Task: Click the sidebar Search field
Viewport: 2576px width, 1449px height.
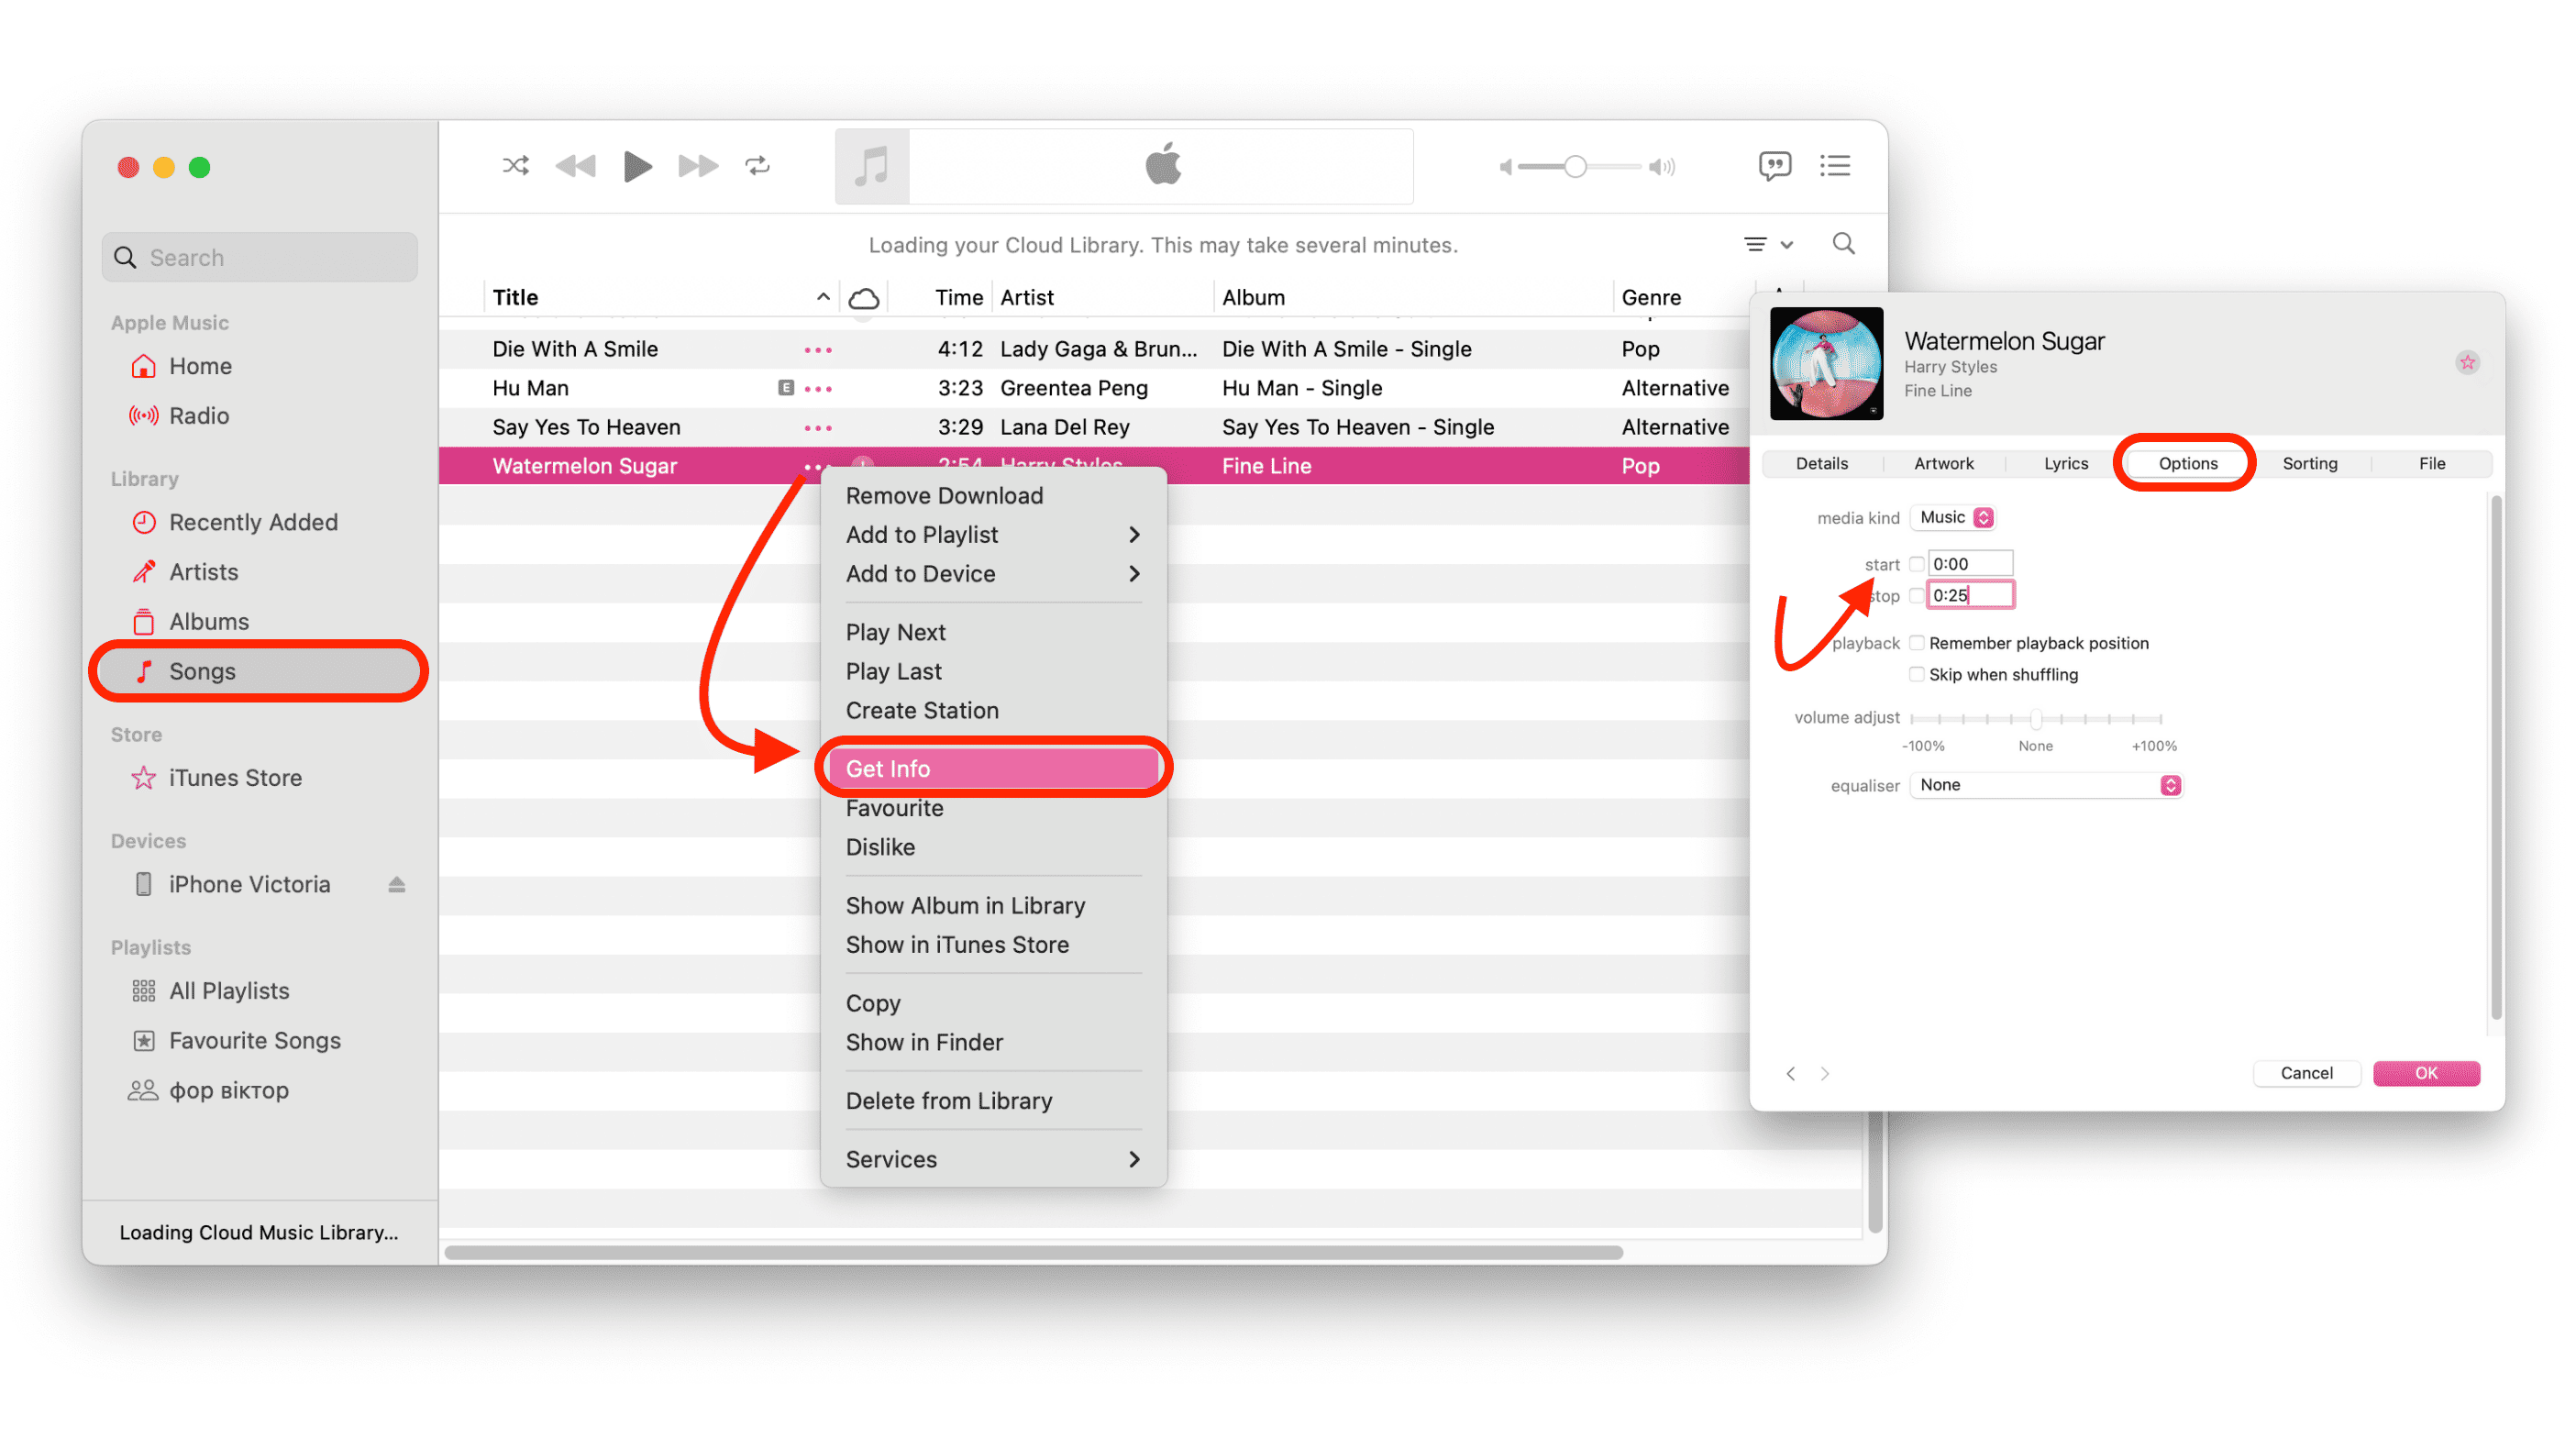Action: (x=260, y=258)
